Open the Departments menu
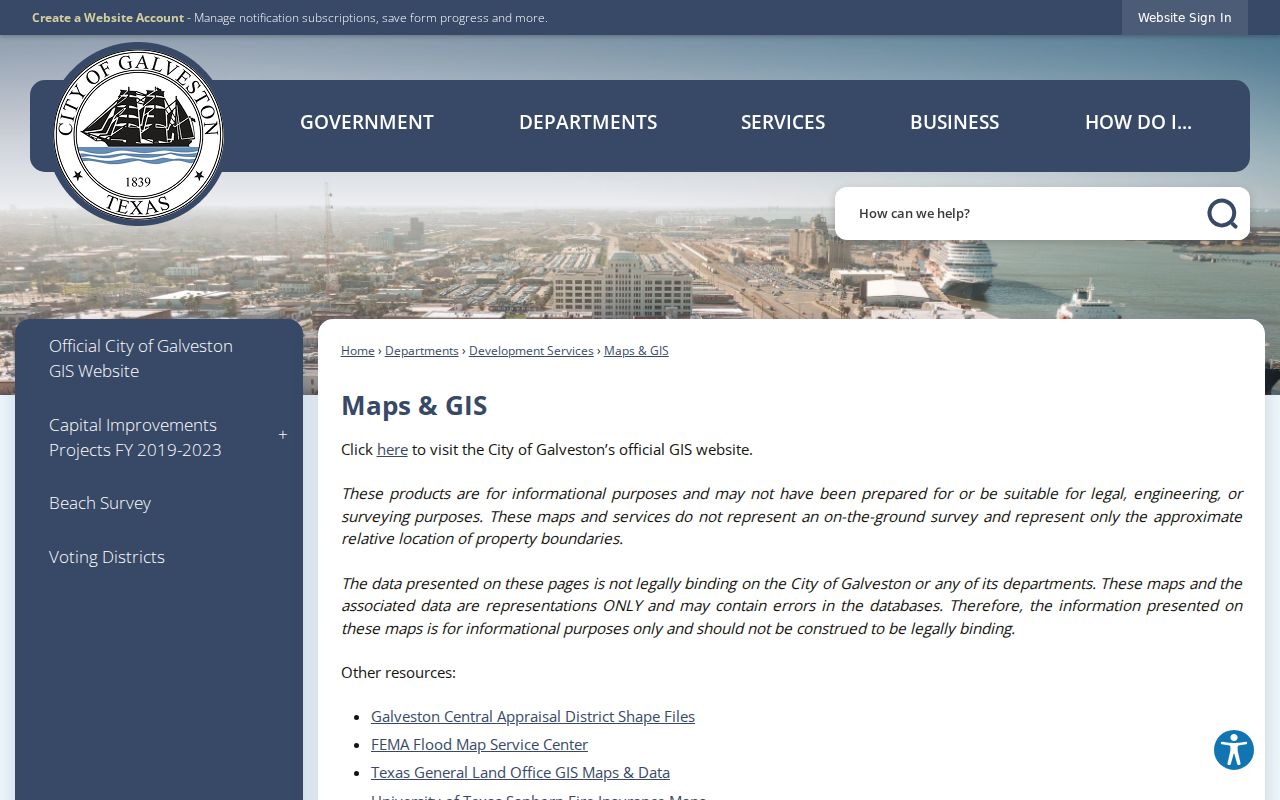 588,122
